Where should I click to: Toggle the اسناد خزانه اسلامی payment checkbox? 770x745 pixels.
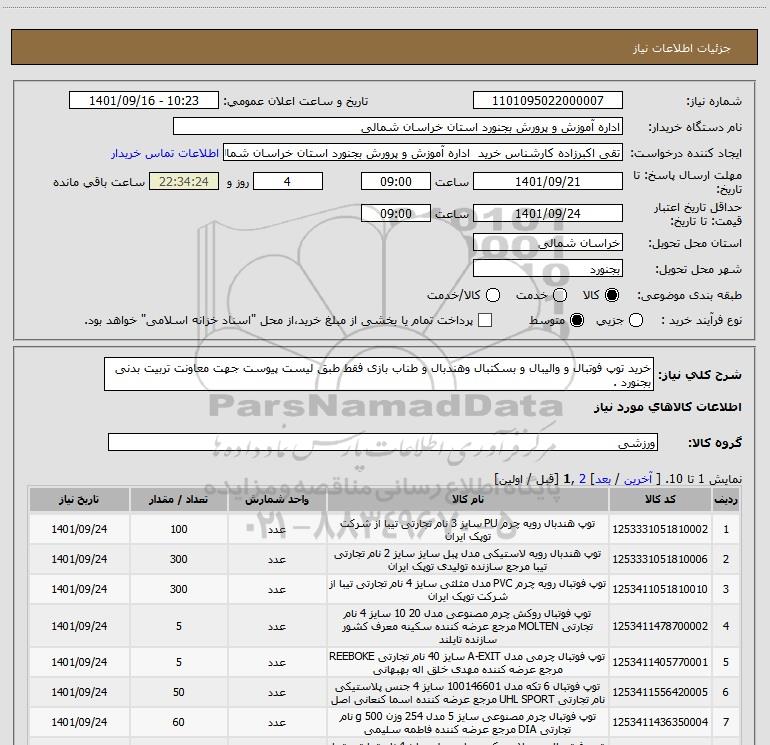[x=485, y=320]
